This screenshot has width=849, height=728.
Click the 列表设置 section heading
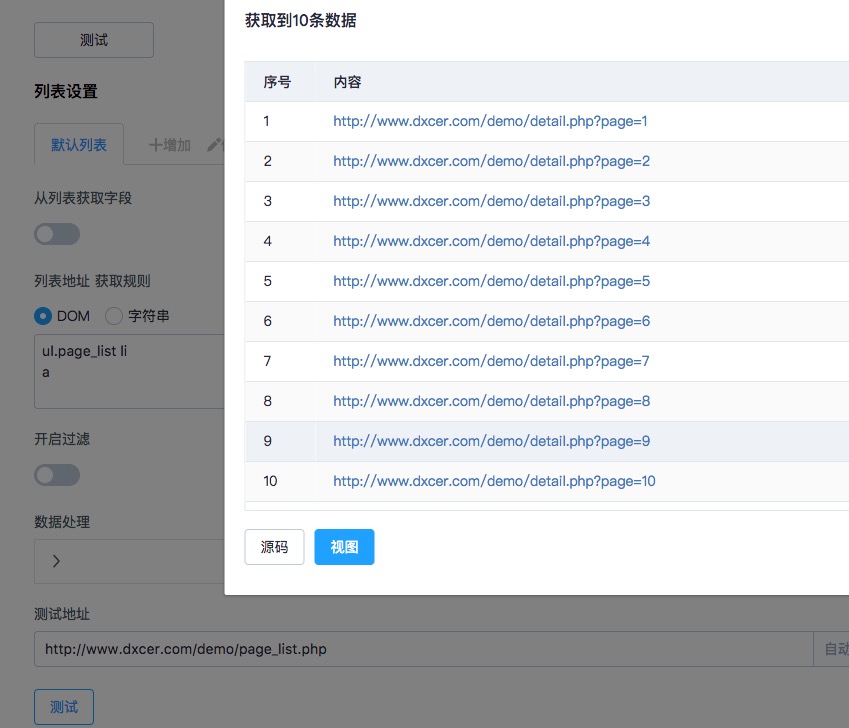[x=66, y=91]
